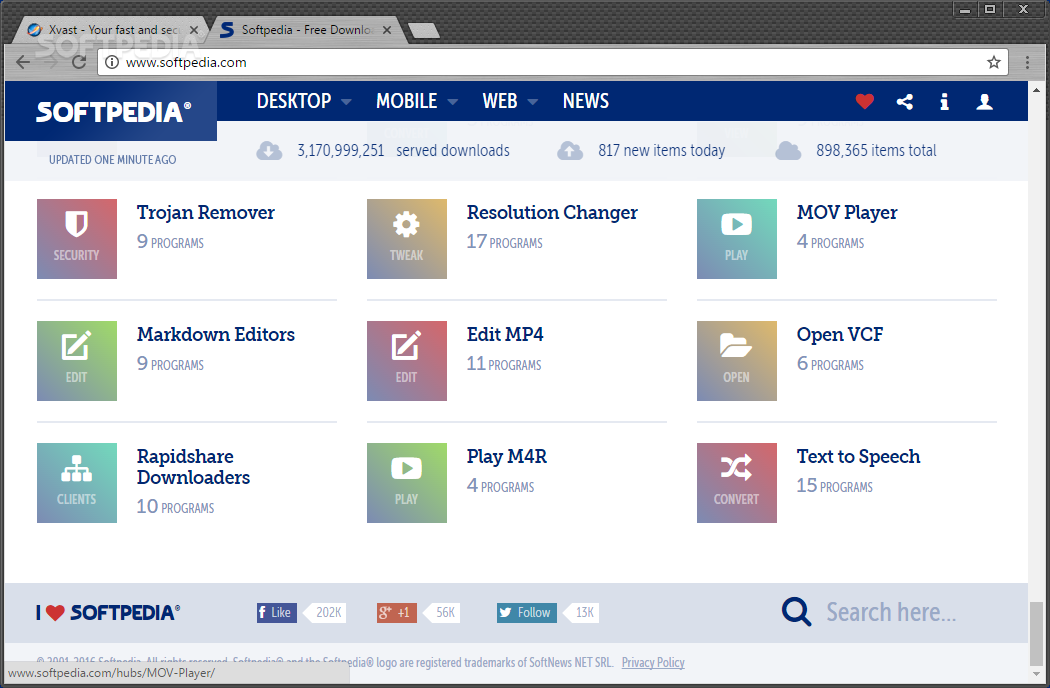The image size is (1050, 688).
Task: Click the info icon in header
Action: click(x=944, y=101)
